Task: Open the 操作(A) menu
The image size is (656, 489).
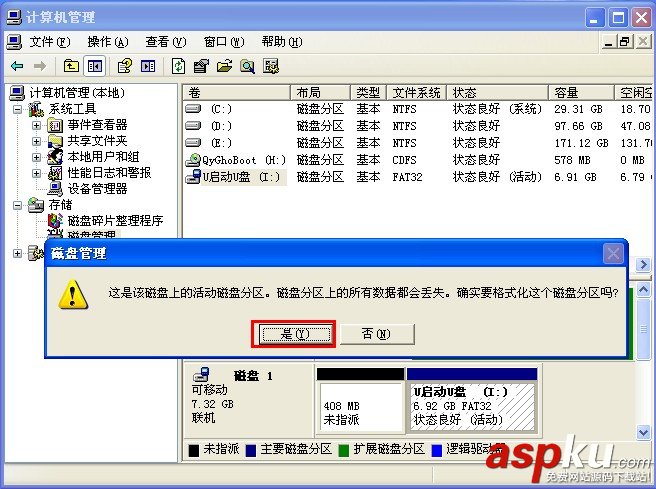Action: point(108,42)
